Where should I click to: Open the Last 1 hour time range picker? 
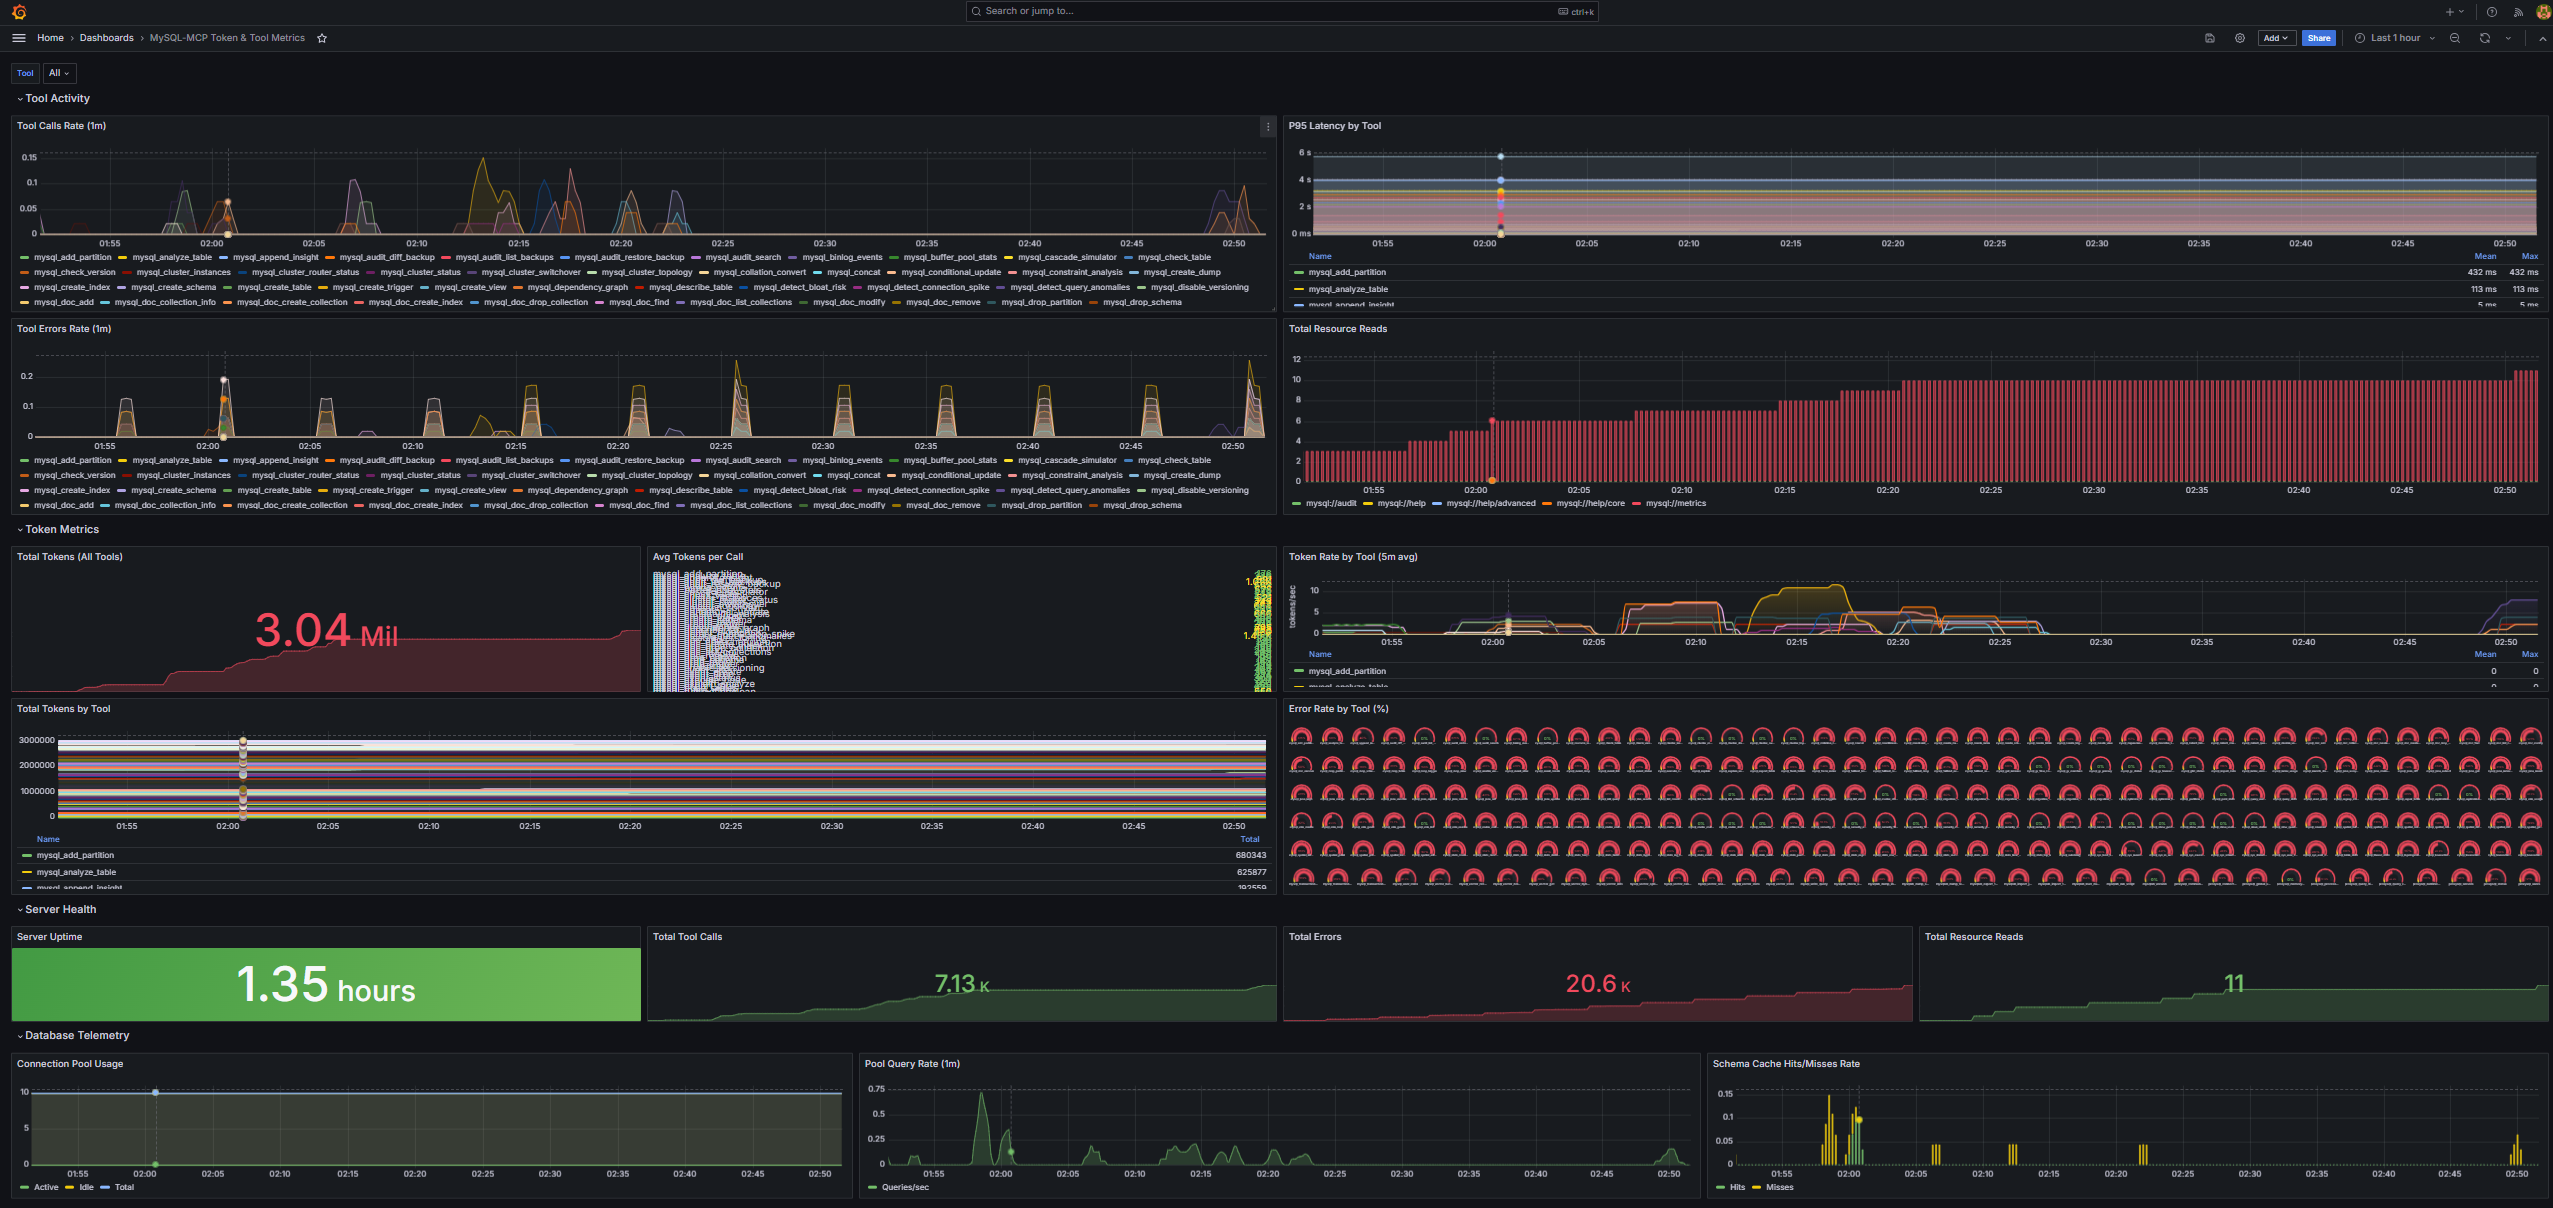pyautogui.click(x=2395, y=38)
